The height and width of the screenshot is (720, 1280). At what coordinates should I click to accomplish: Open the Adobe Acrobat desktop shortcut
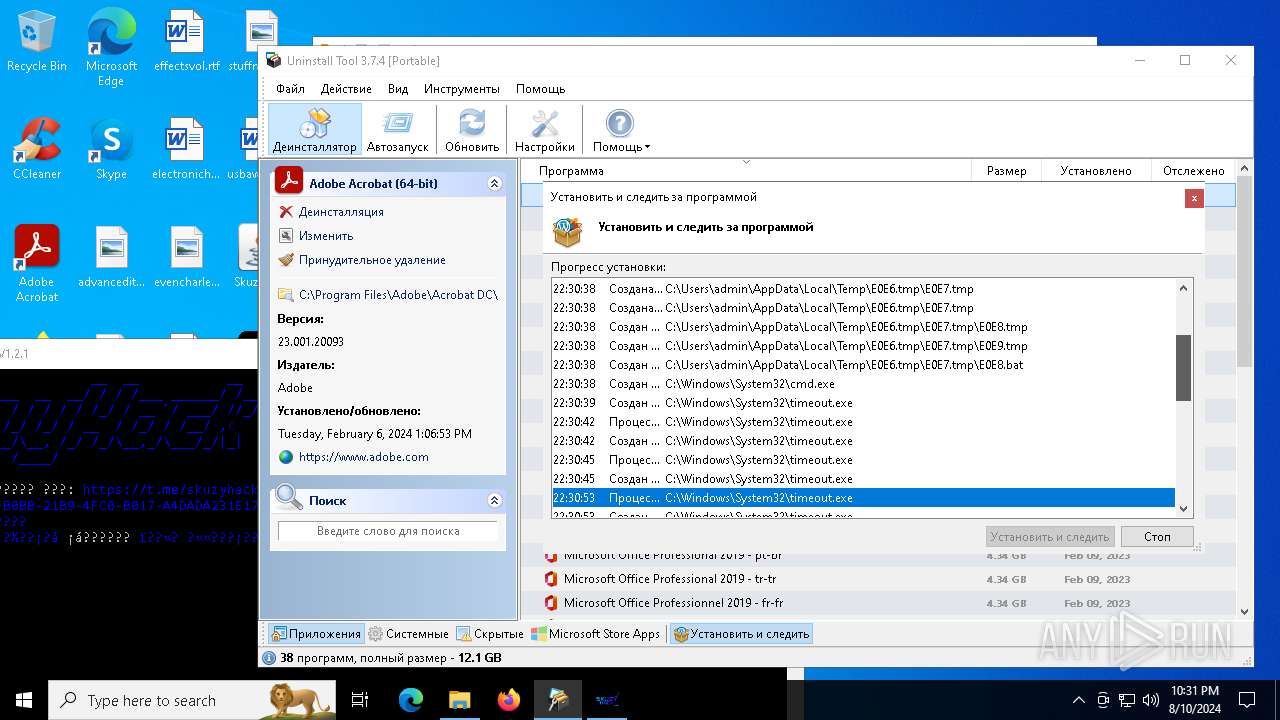[x=37, y=264]
